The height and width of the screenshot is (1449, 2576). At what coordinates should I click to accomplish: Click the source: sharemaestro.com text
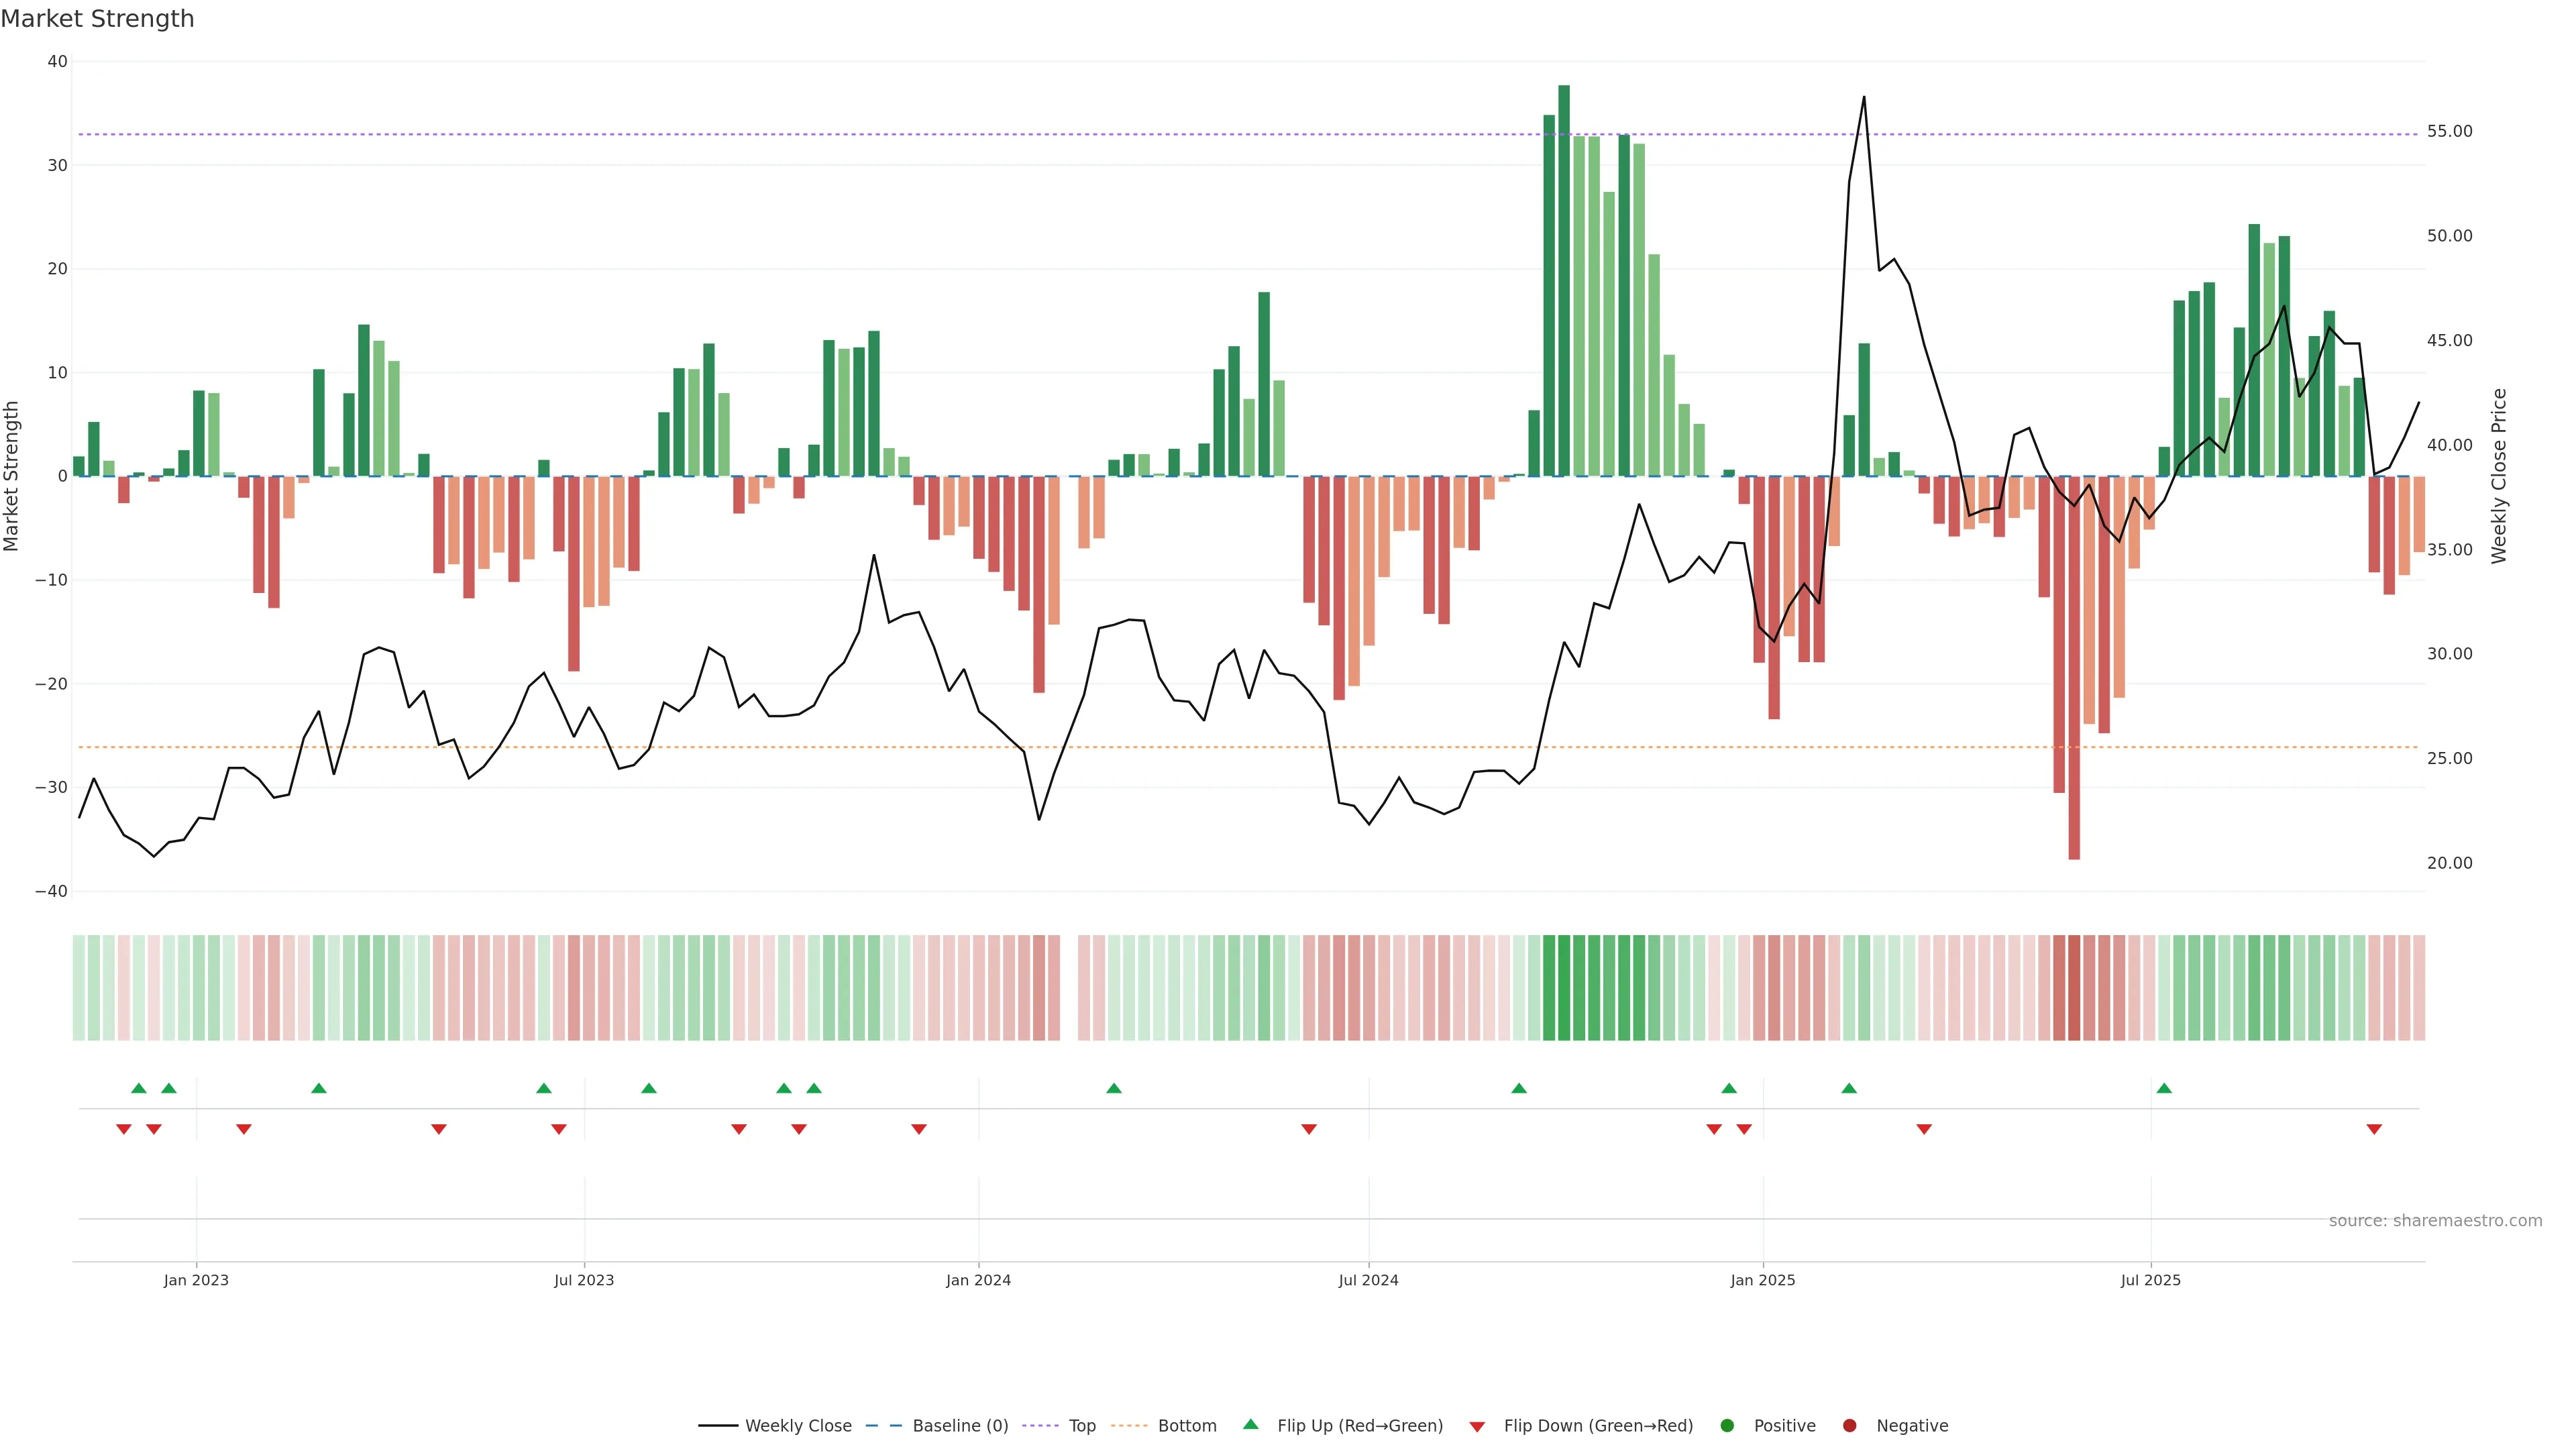[2435, 1220]
